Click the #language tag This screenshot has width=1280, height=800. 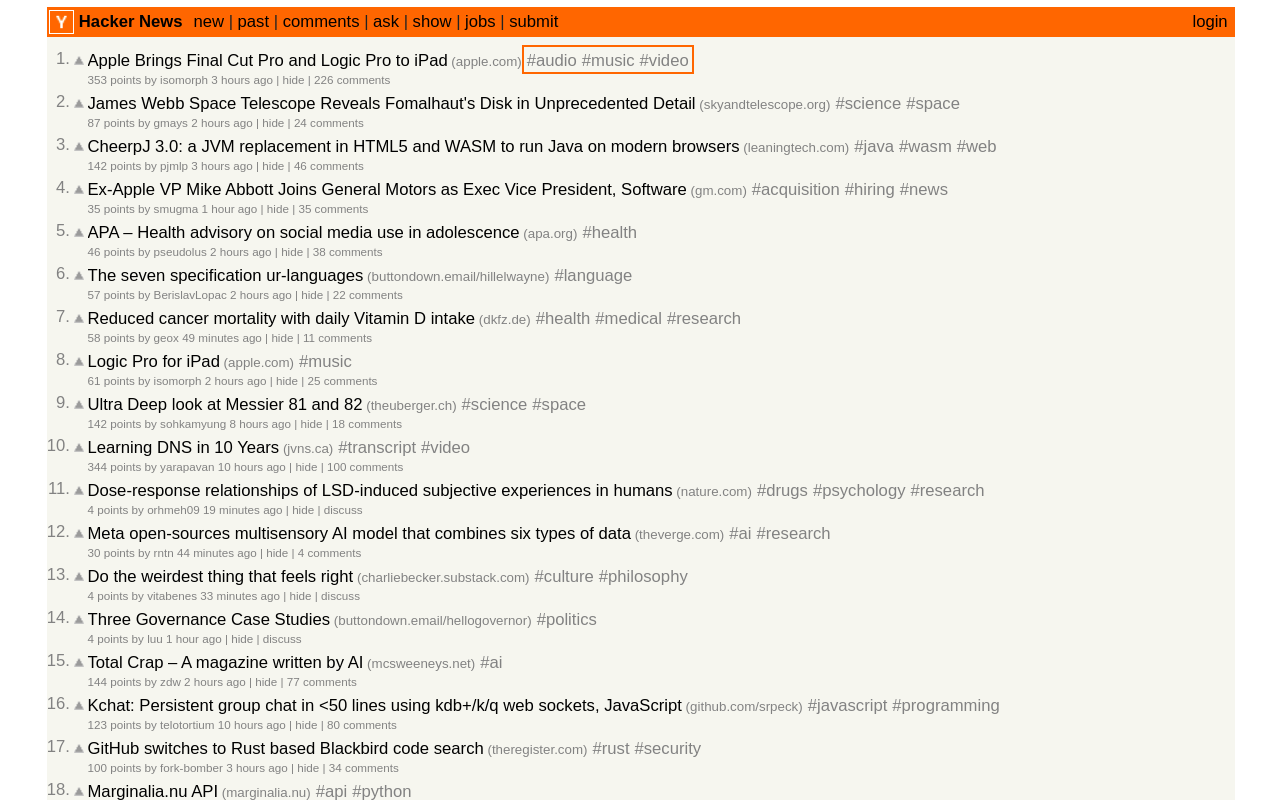click(593, 276)
